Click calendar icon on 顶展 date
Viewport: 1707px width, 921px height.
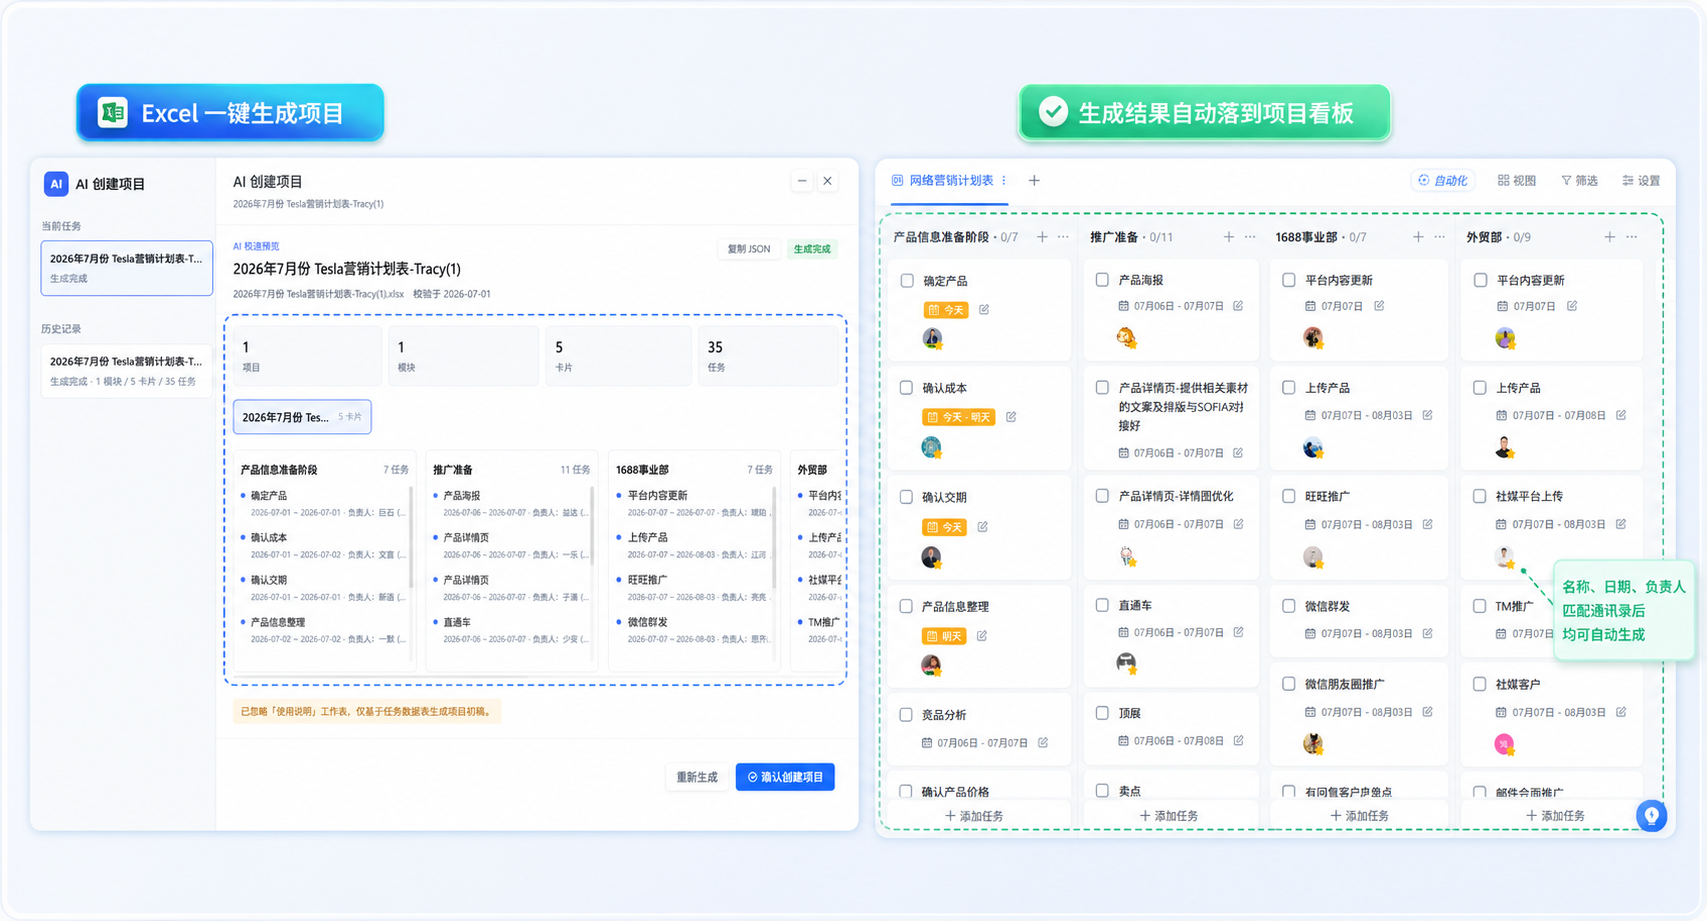coord(1124,741)
